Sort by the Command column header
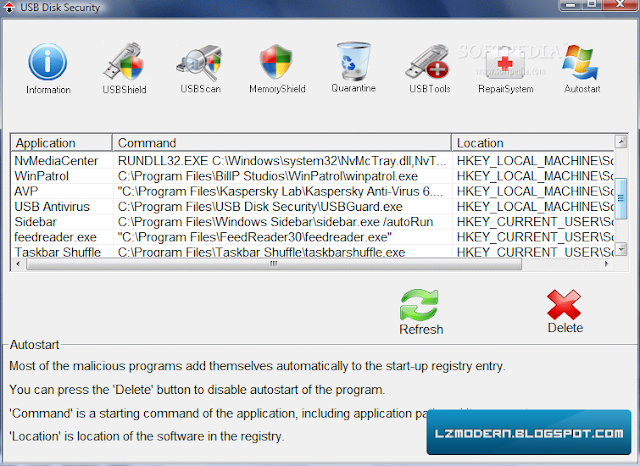This screenshot has width=640, height=466. [x=282, y=143]
